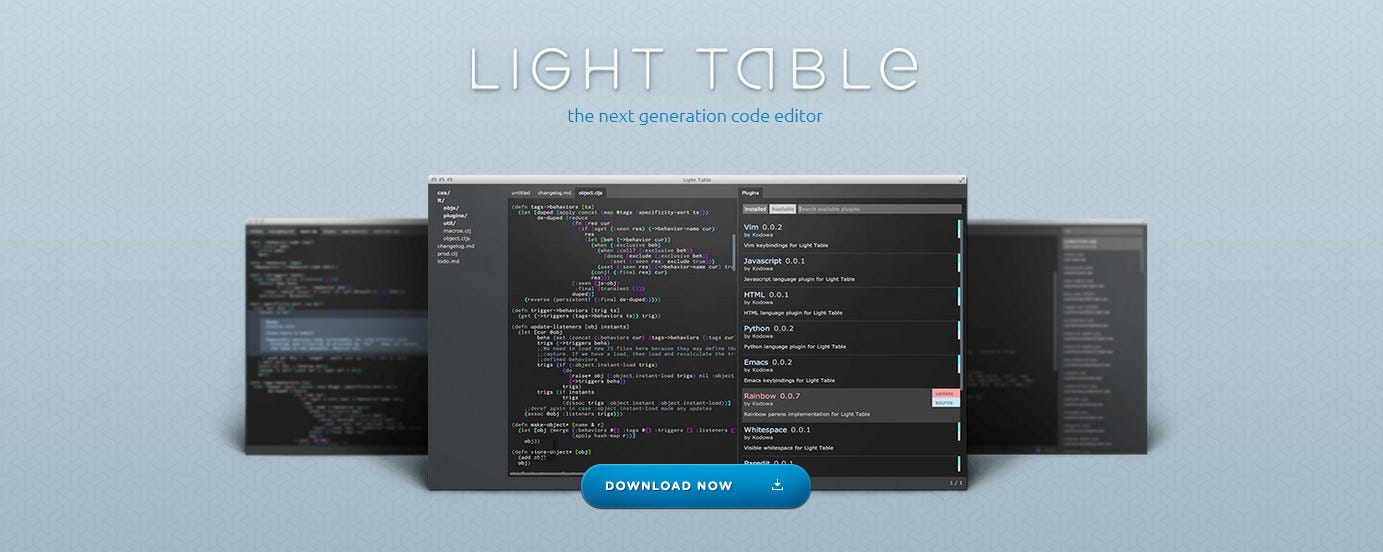This screenshot has height=552, width=1383.
Task: Click the Light Table logo title
Action: tap(693, 68)
